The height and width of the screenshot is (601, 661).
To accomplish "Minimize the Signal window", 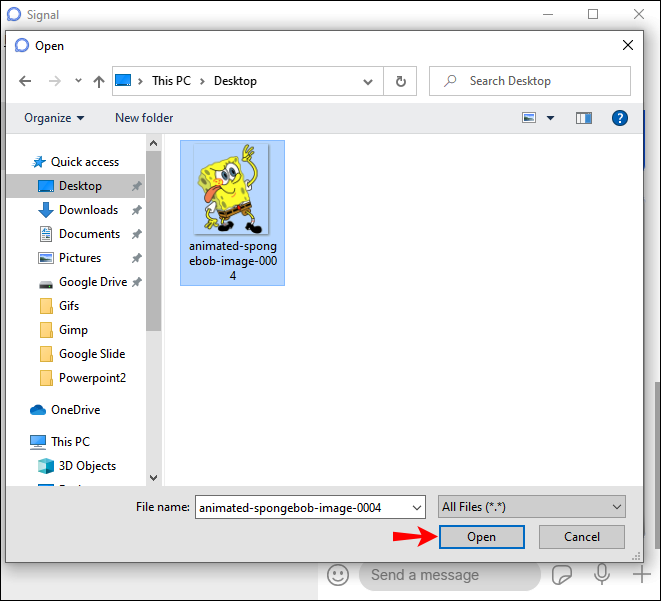I will 548,14.
